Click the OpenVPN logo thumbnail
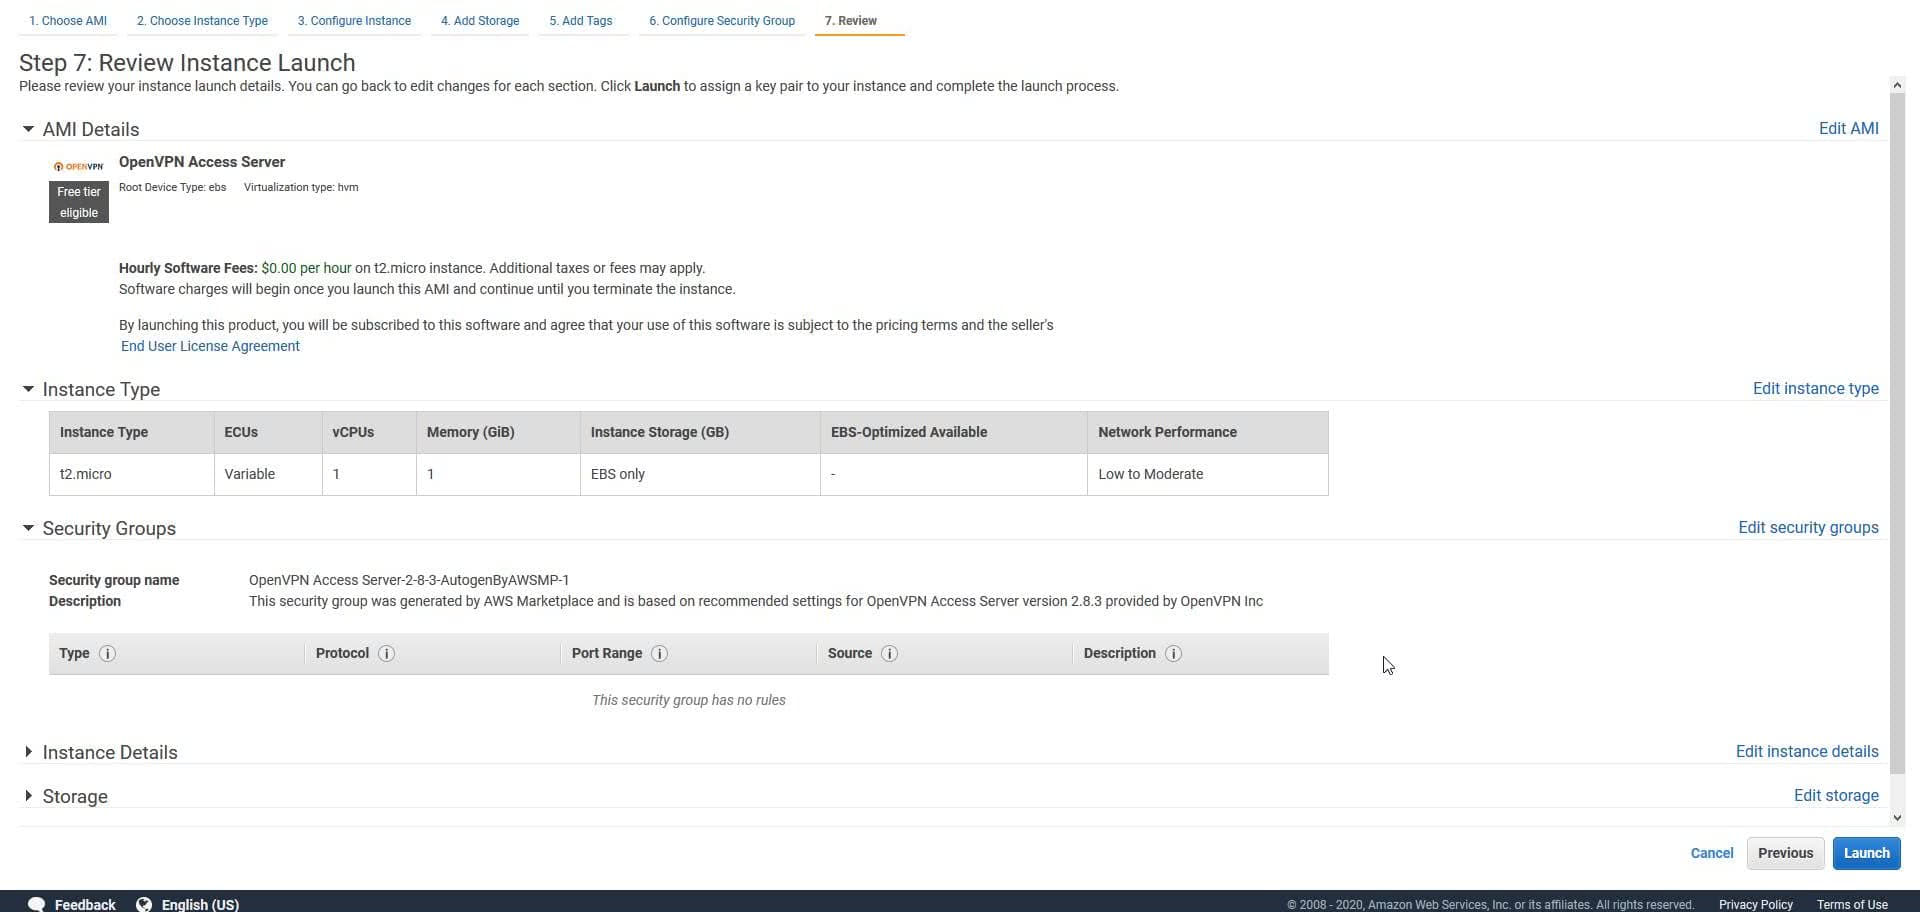This screenshot has width=1920, height=912. [78, 166]
